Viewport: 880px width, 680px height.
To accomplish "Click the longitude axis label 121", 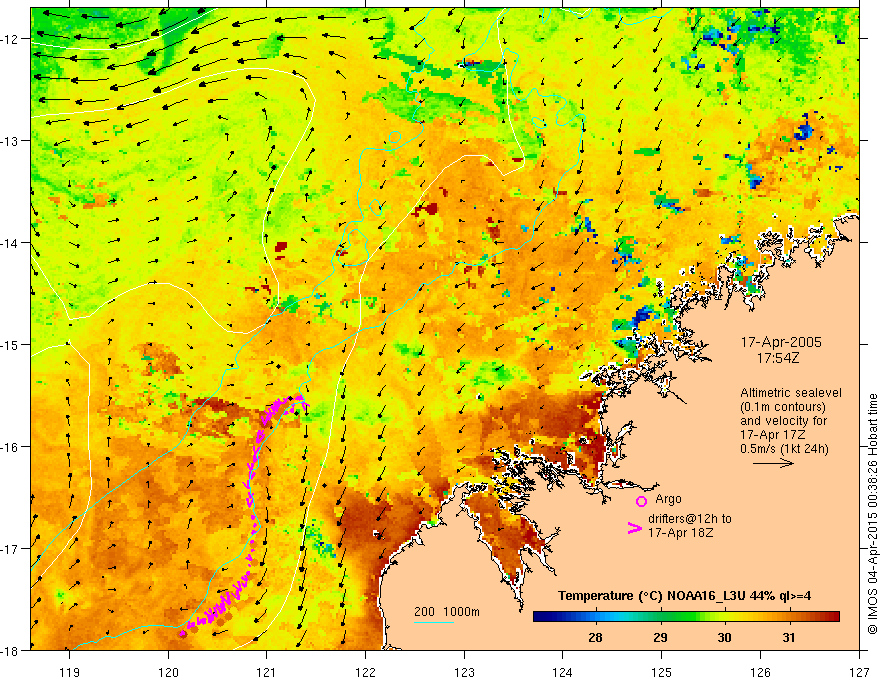I will point(267,672).
